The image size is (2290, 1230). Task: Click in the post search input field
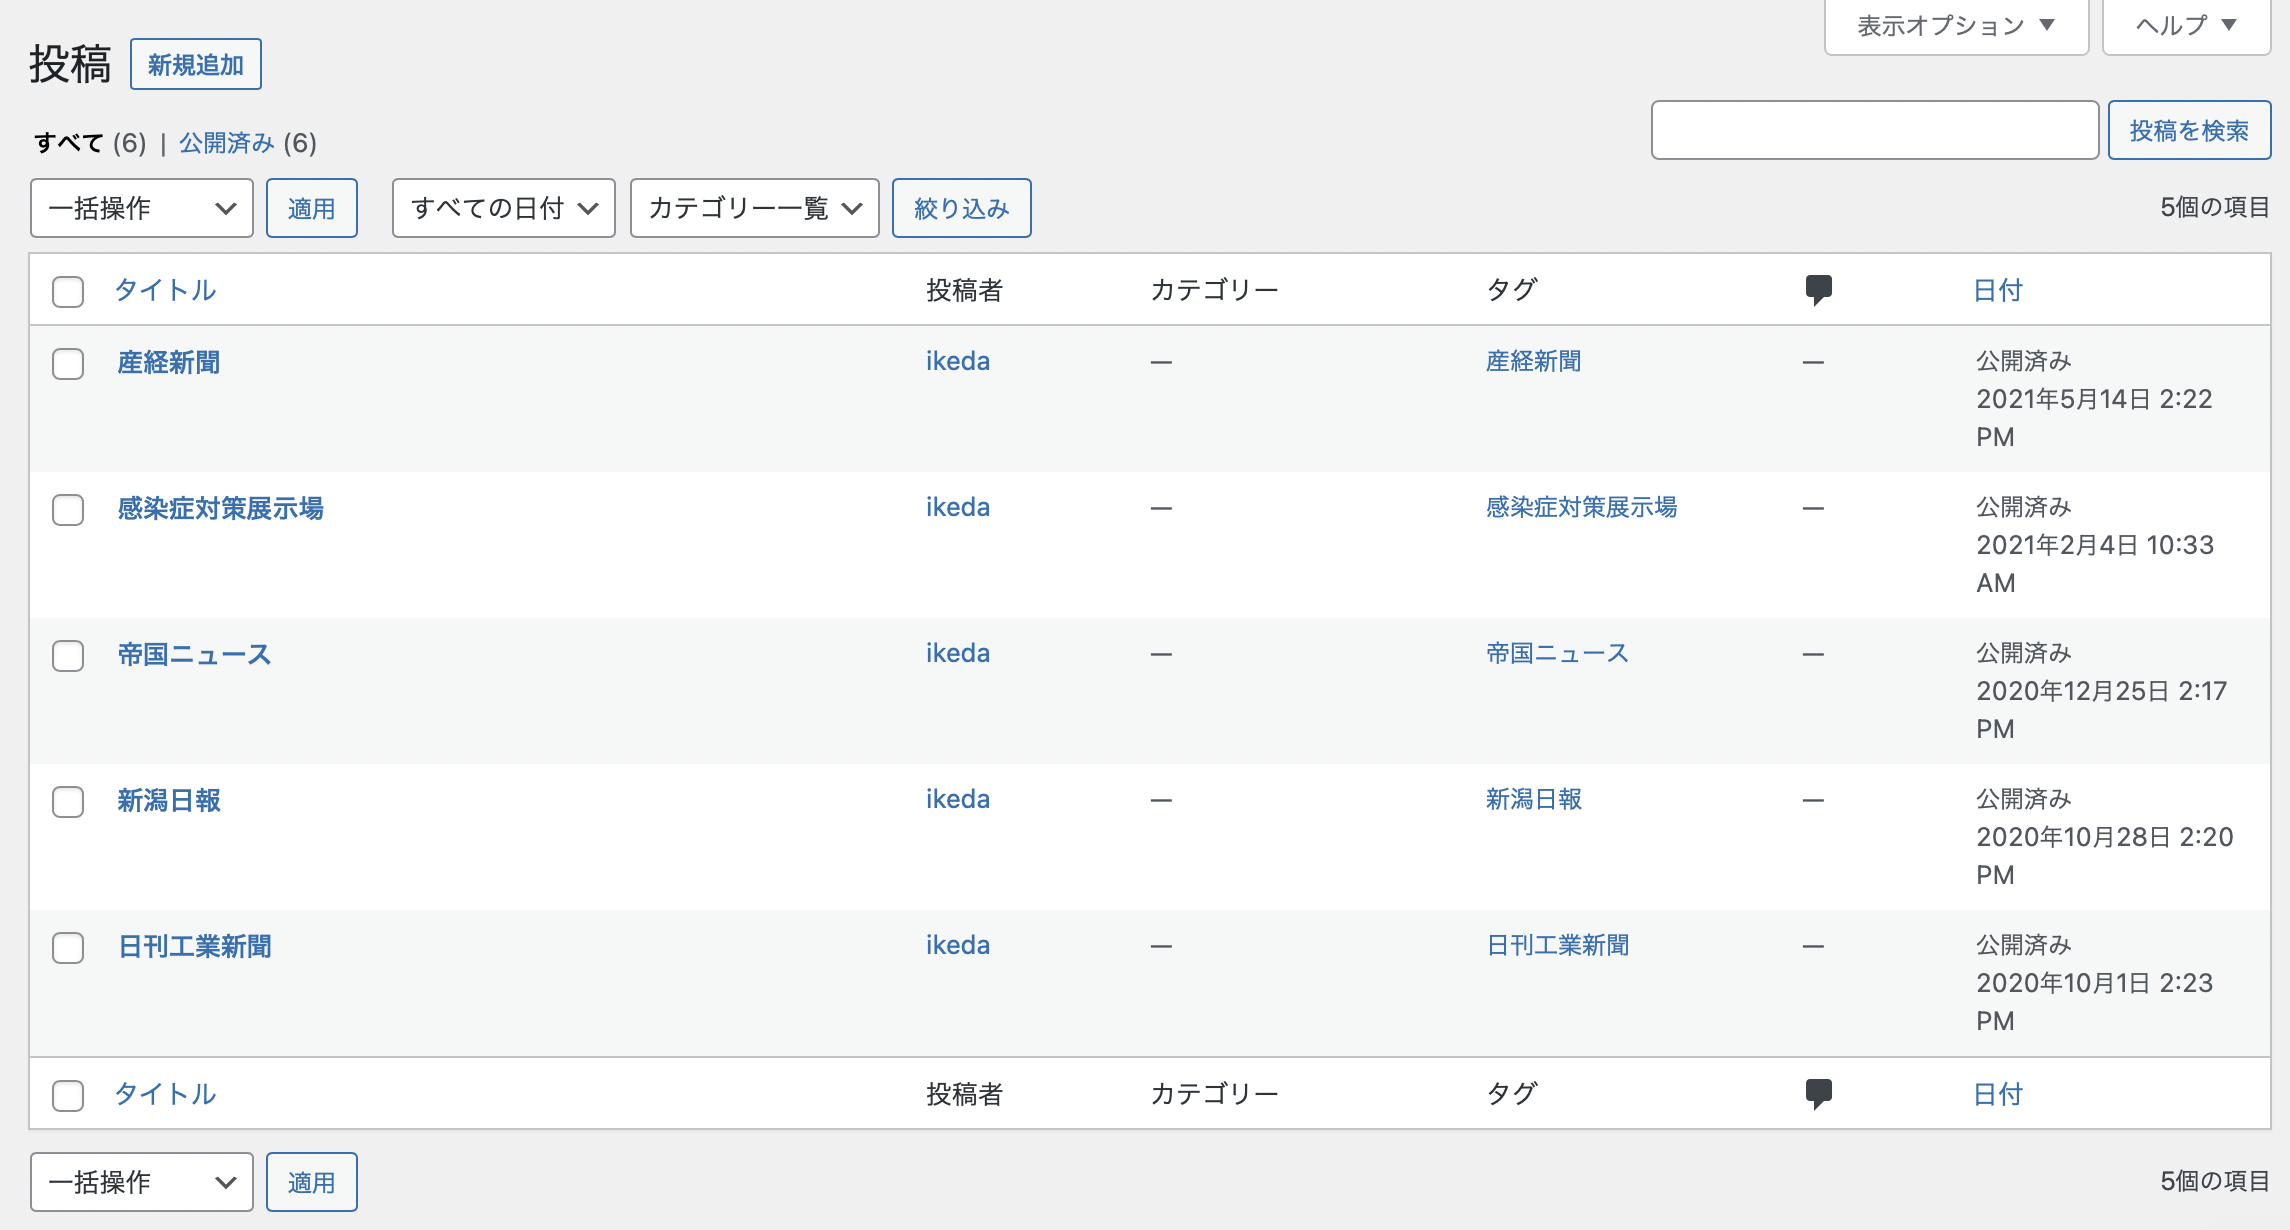[x=1875, y=130]
